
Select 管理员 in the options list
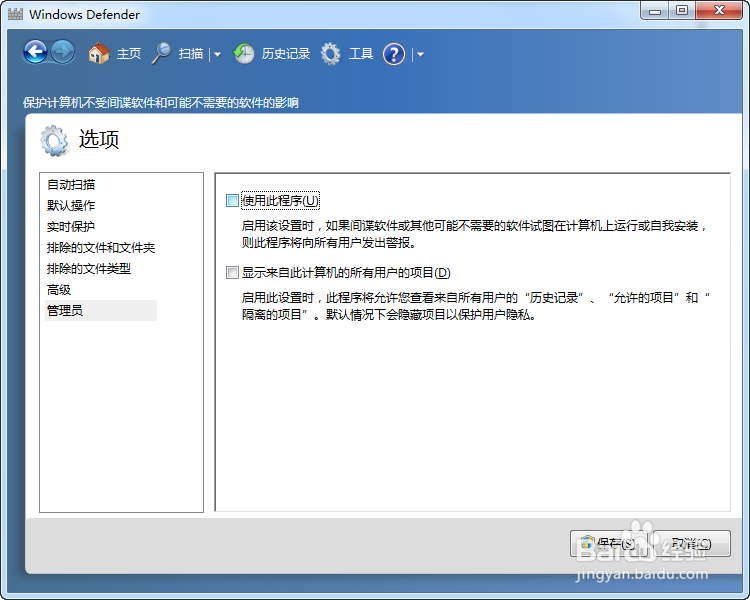coord(101,311)
